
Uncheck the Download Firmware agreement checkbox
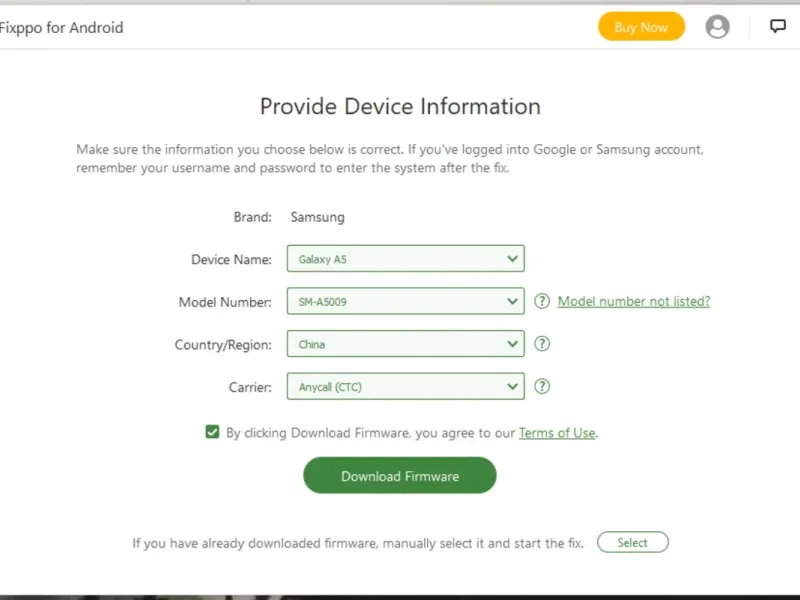212,432
